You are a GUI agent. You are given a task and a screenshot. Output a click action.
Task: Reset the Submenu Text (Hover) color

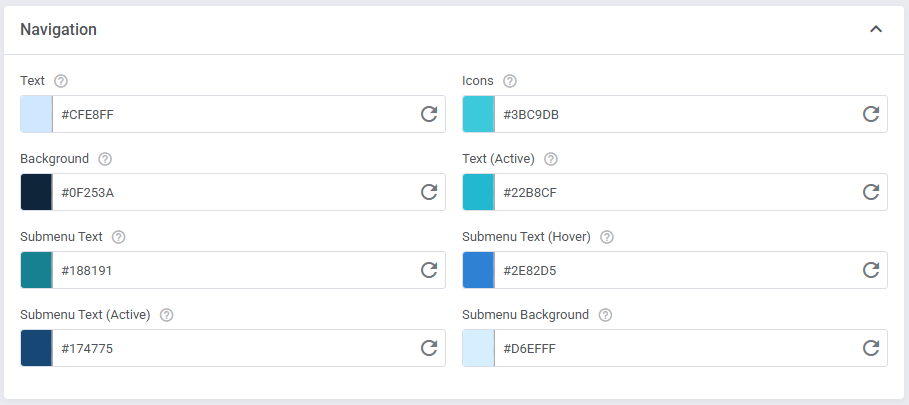[871, 270]
